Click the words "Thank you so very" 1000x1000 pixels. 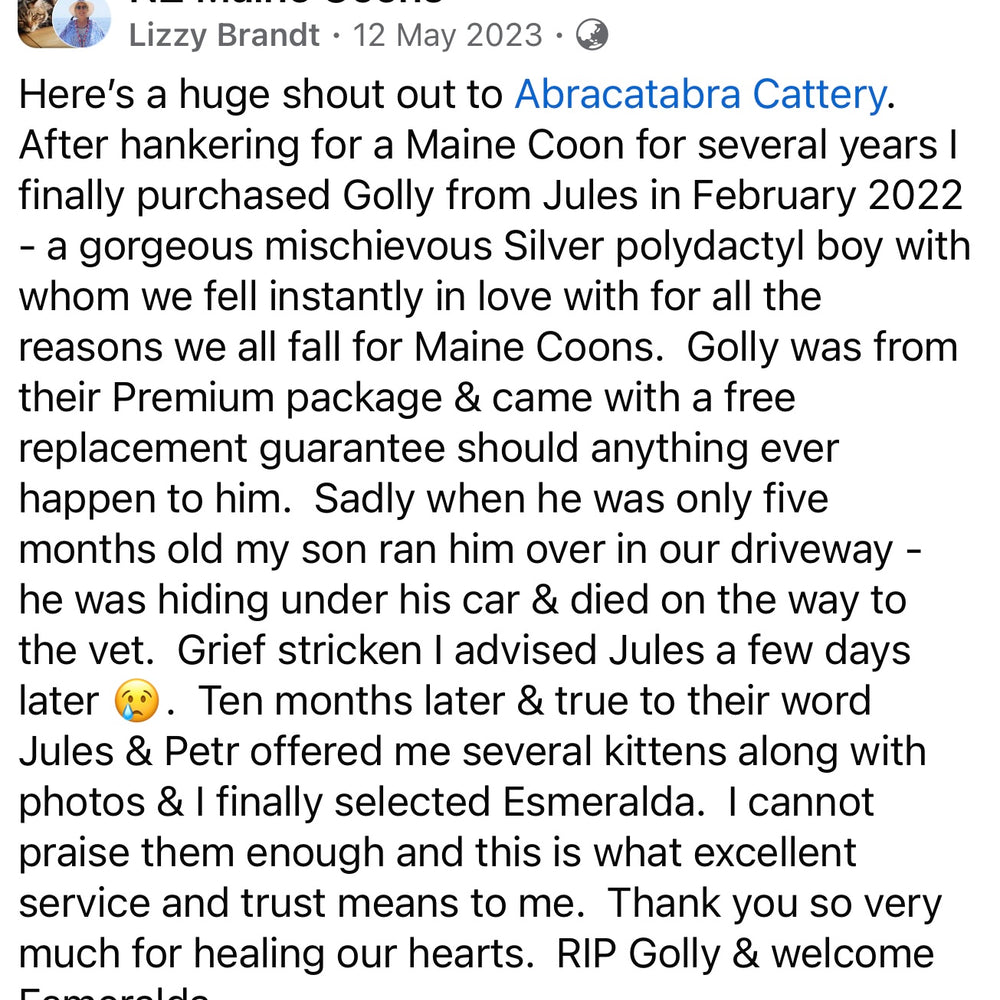click(x=774, y=904)
